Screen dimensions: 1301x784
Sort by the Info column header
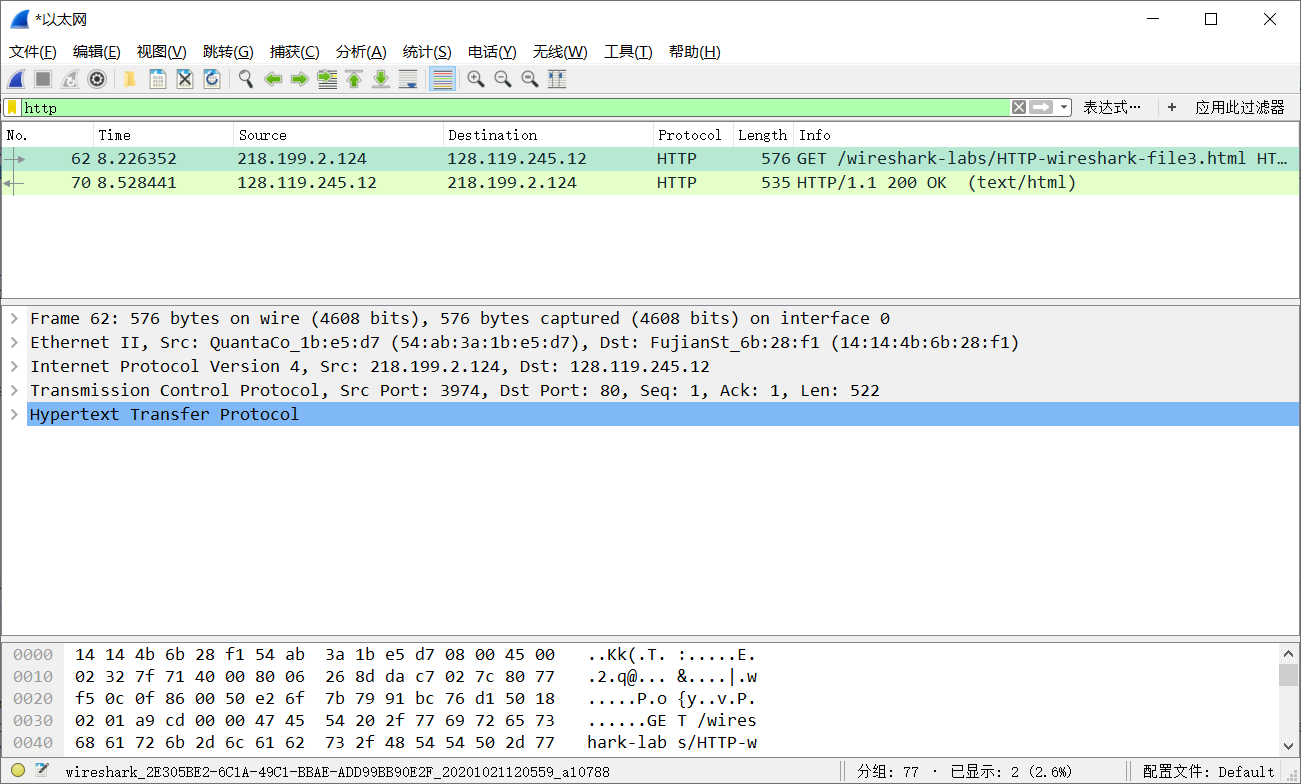pyautogui.click(x=1047, y=135)
